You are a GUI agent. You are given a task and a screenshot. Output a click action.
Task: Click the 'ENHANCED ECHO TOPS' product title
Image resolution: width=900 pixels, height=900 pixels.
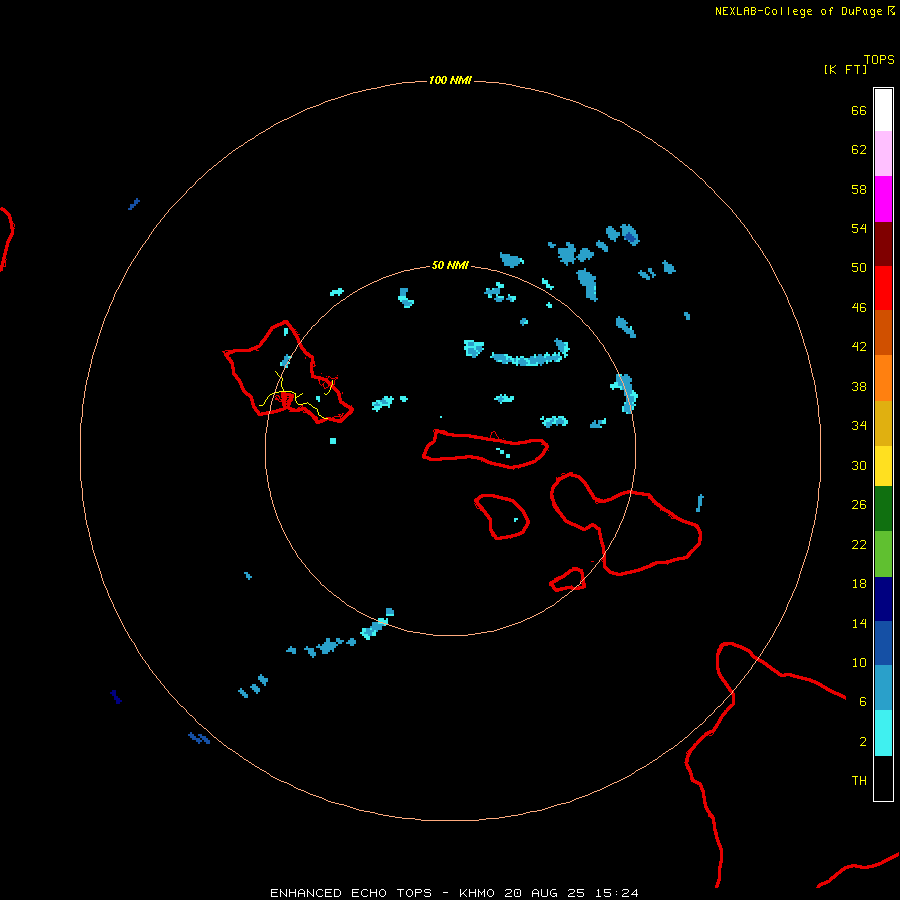point(351,893)
